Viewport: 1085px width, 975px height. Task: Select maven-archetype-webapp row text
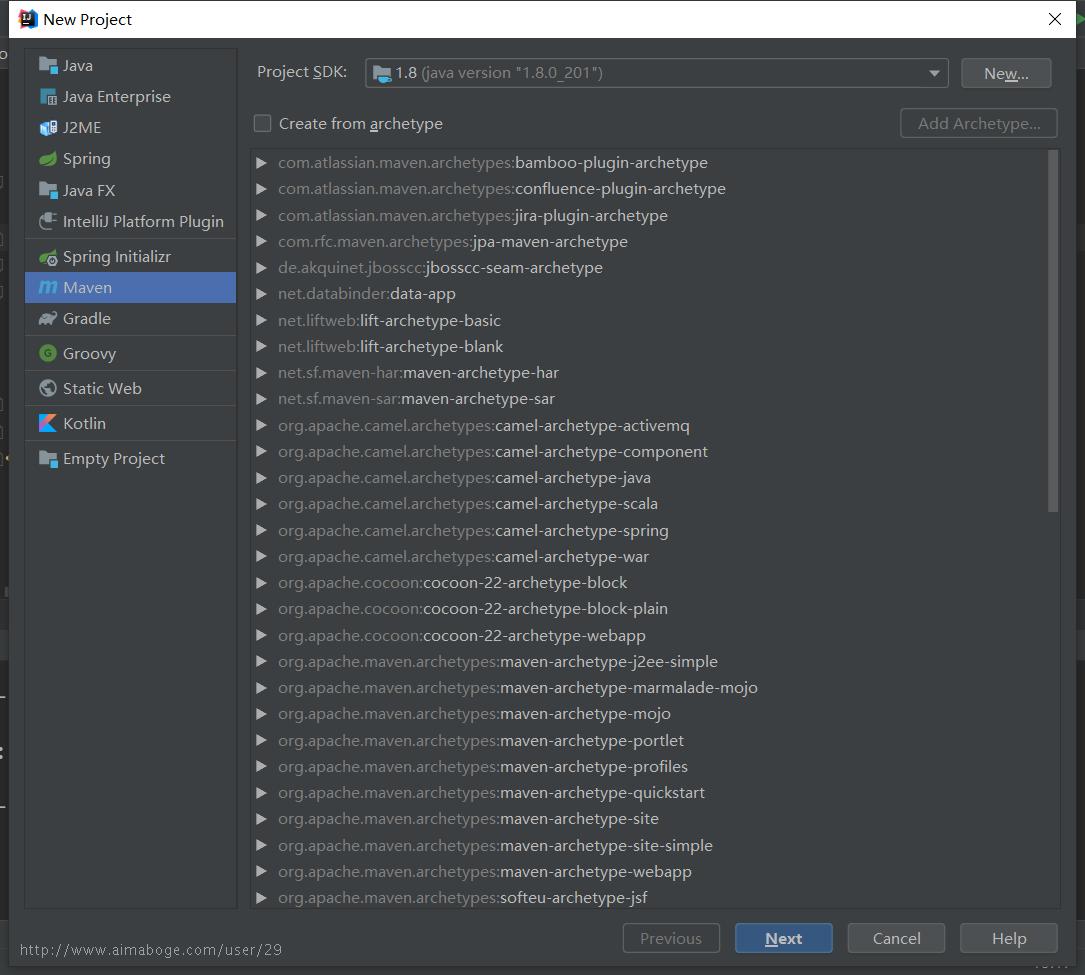[484, 871]
